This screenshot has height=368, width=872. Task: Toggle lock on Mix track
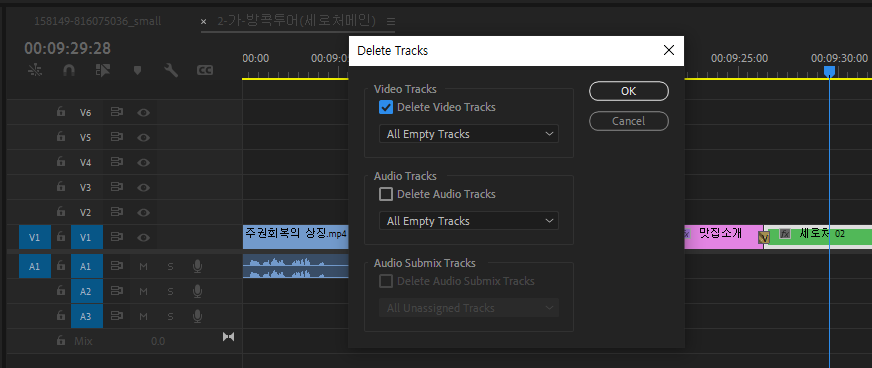[61, 341]
